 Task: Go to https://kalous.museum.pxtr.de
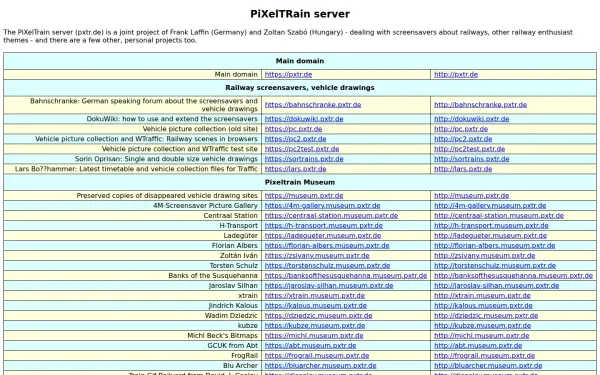click(316, 306)
